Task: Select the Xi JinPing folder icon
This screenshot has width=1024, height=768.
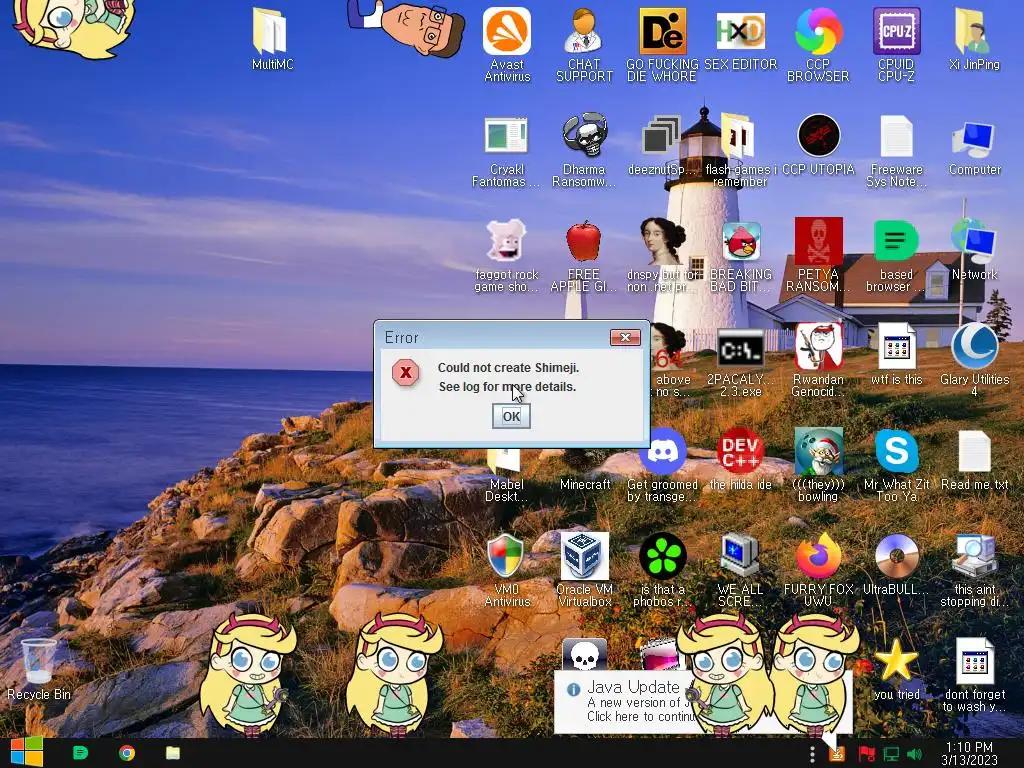Action: coord(974,39)
